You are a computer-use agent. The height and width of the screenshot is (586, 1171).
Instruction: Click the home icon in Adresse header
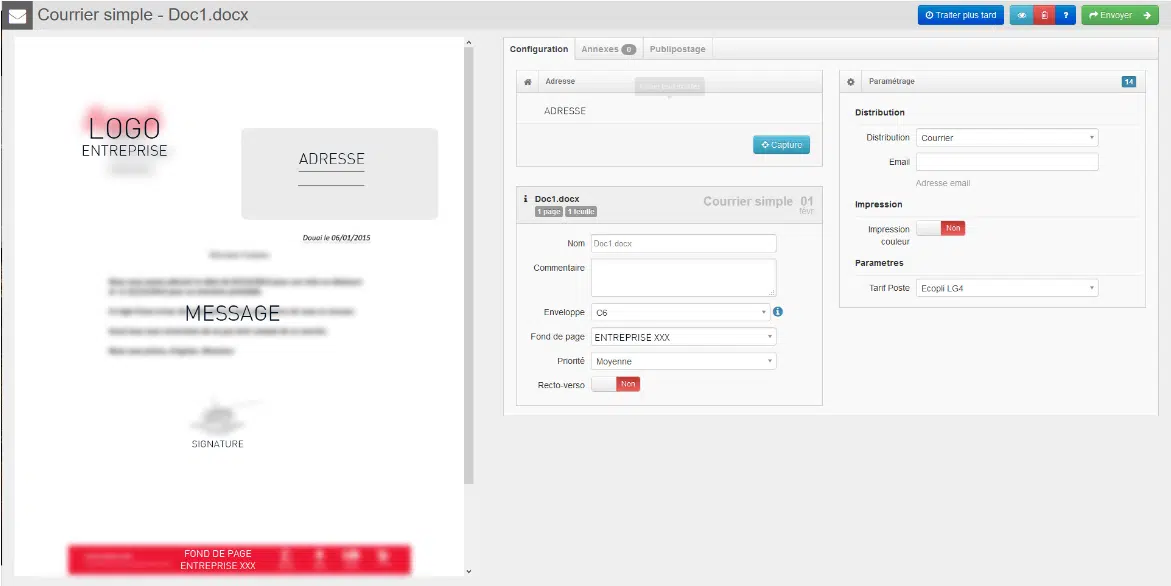click(x=527, y=81)
